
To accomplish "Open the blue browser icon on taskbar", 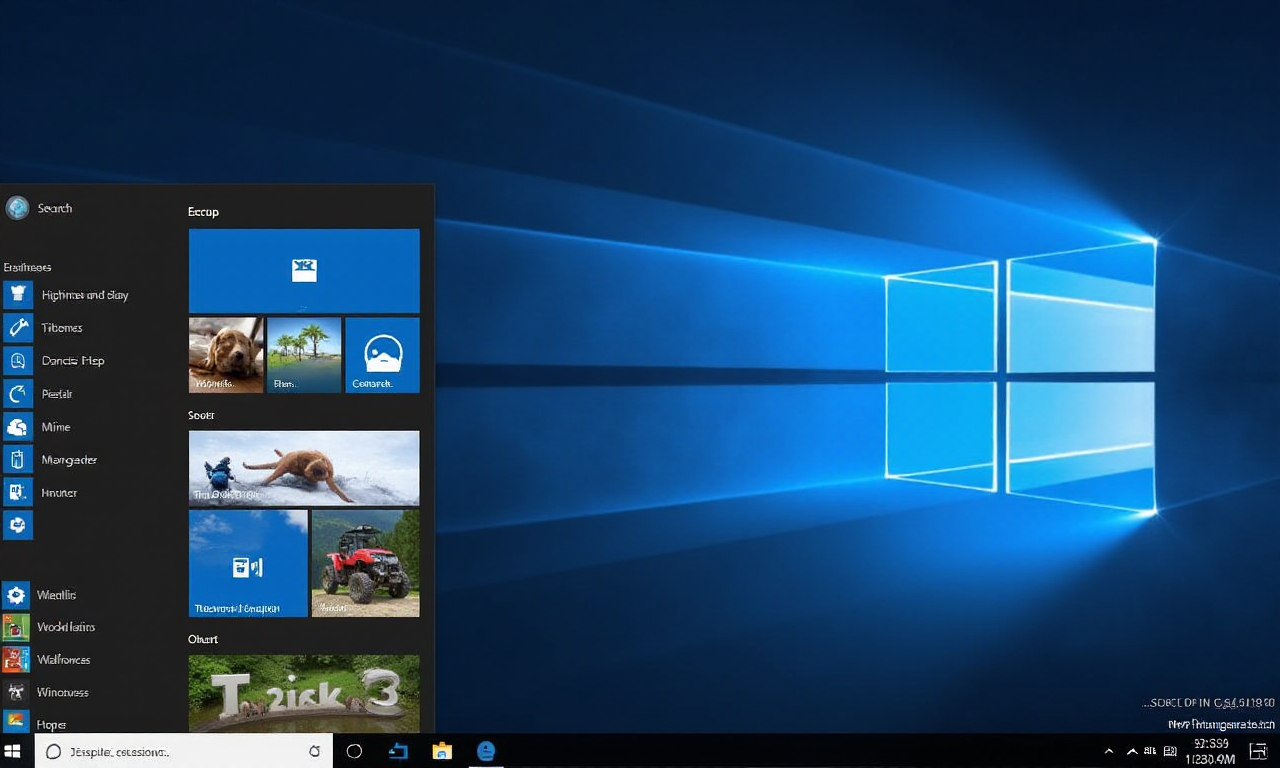I will pos(486,751).
